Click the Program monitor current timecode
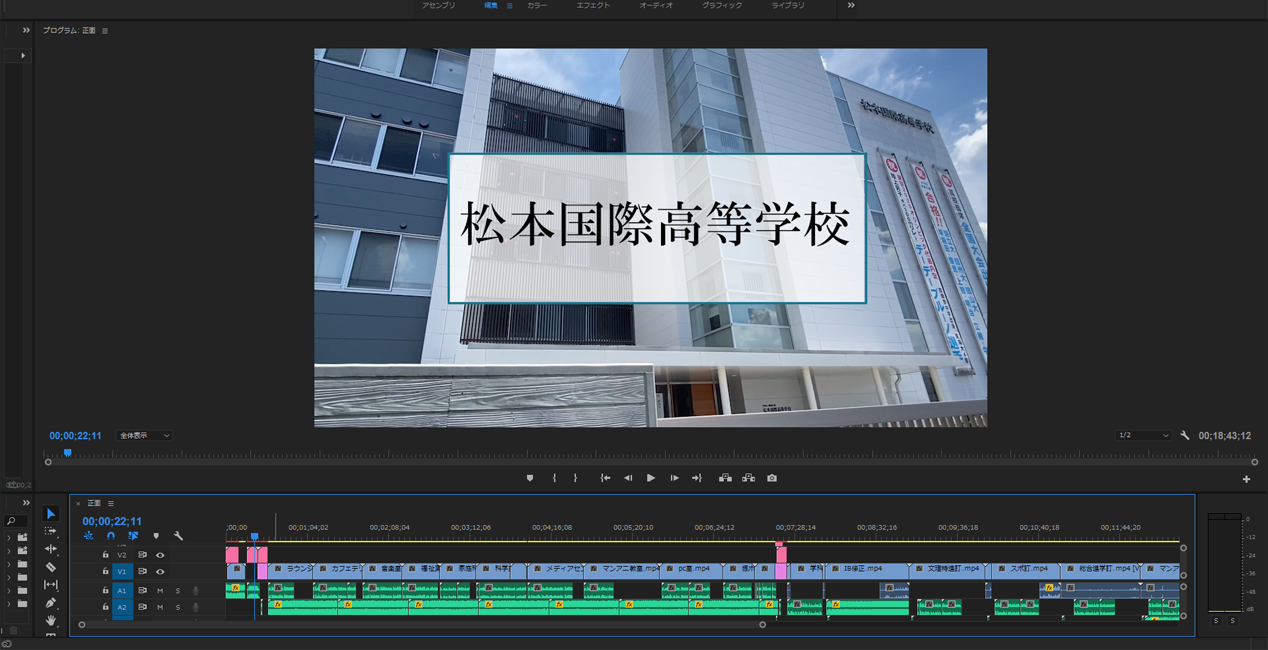1268x650 pixels. click(x=76, y=436)
